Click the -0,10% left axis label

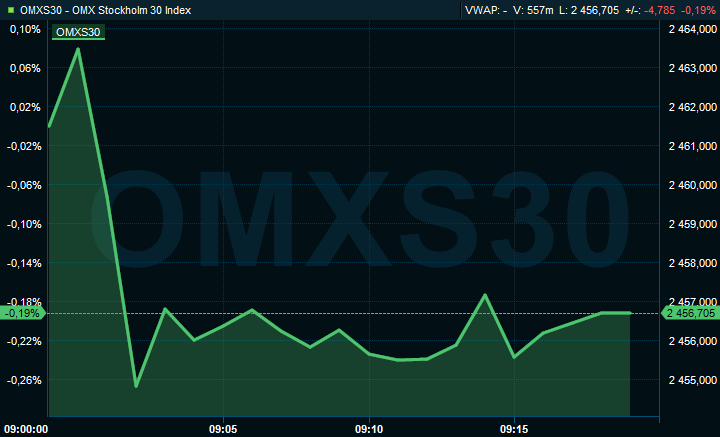coord(24,224)
